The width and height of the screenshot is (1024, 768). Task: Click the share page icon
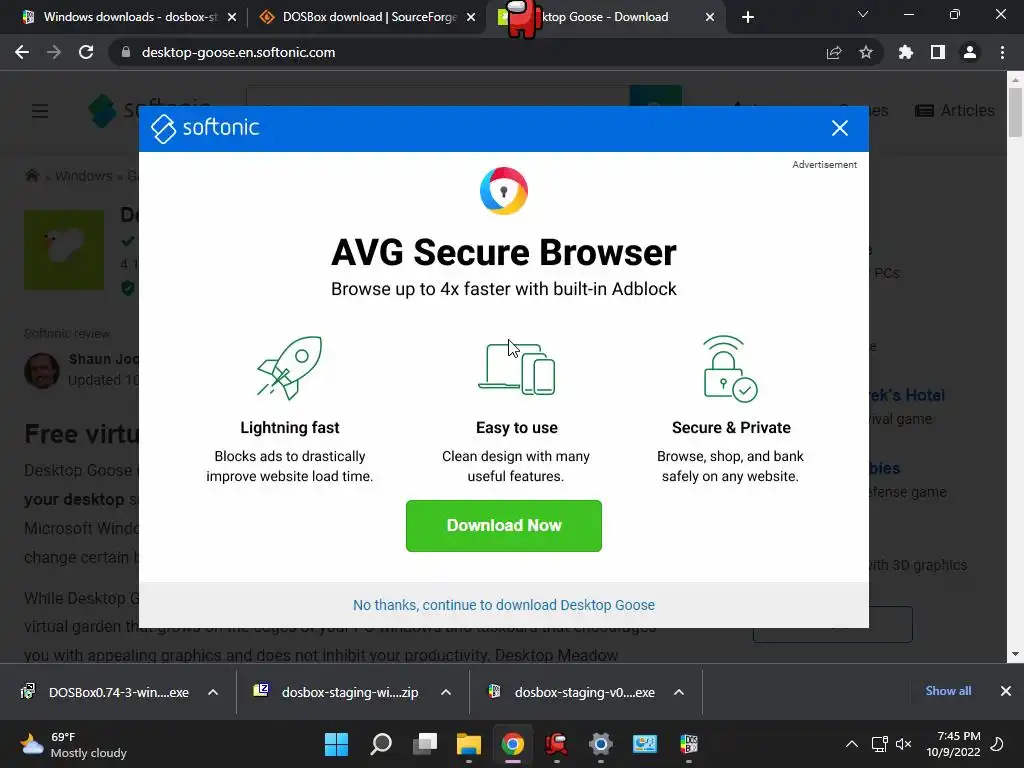point(834,52)
